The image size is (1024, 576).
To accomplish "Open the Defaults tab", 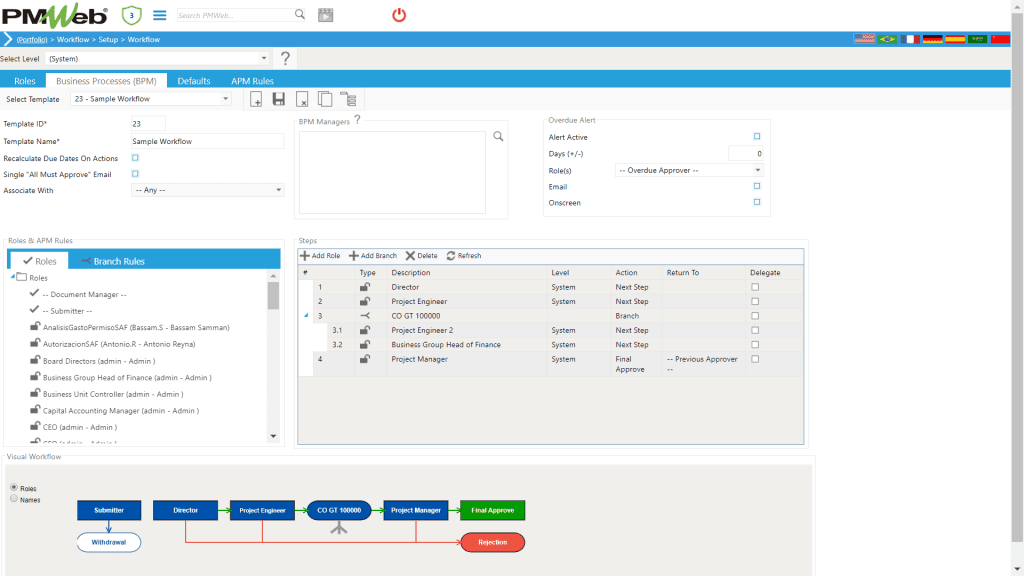I will click(194, 81).
